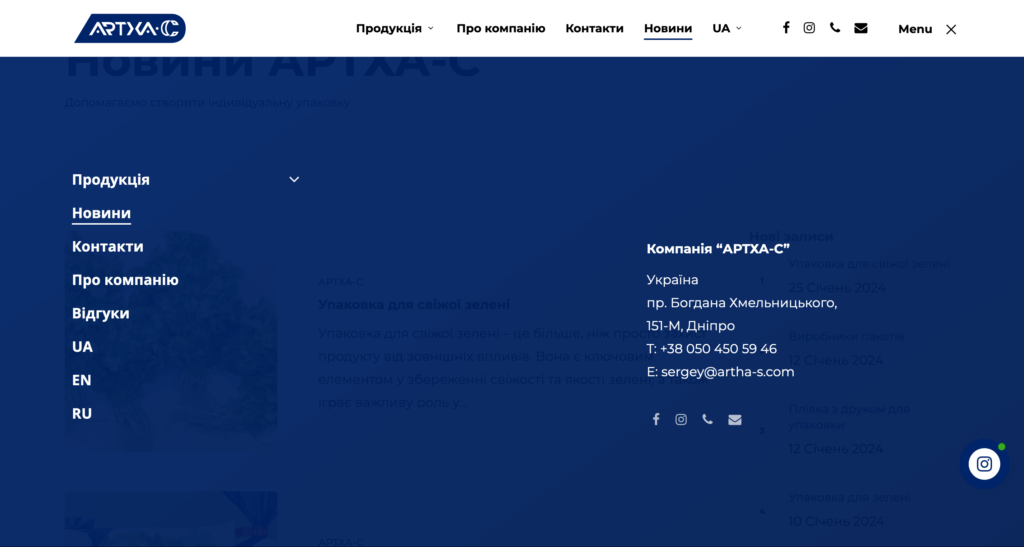Close the menu with the X icon
The image size is (1024, 547).
pyautogui.click(x=951, y=29)
